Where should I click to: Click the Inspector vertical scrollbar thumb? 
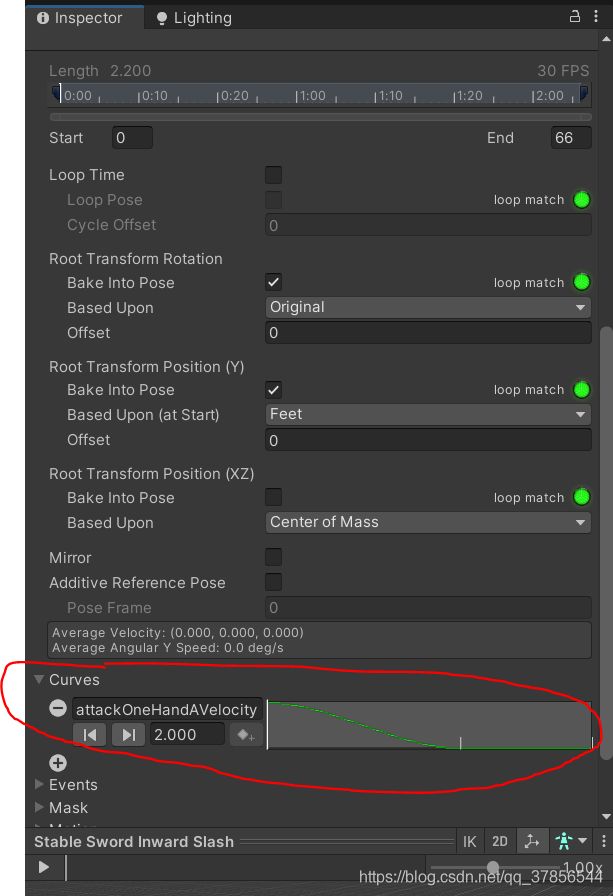click(606, 543)
